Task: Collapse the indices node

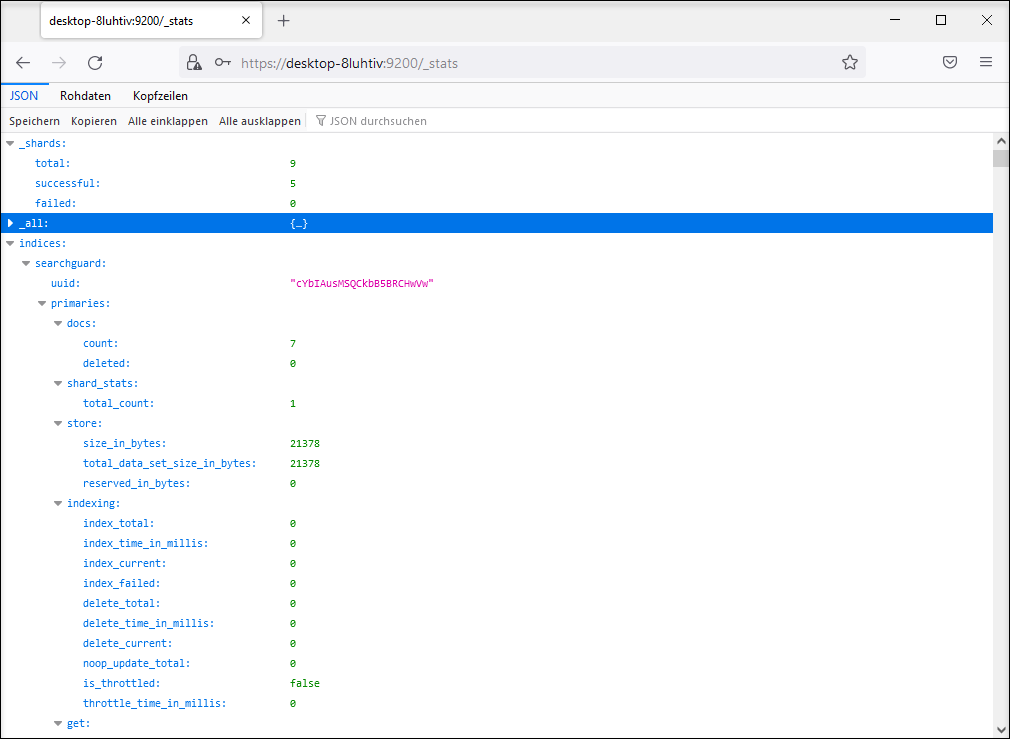Action: [10, 244]
